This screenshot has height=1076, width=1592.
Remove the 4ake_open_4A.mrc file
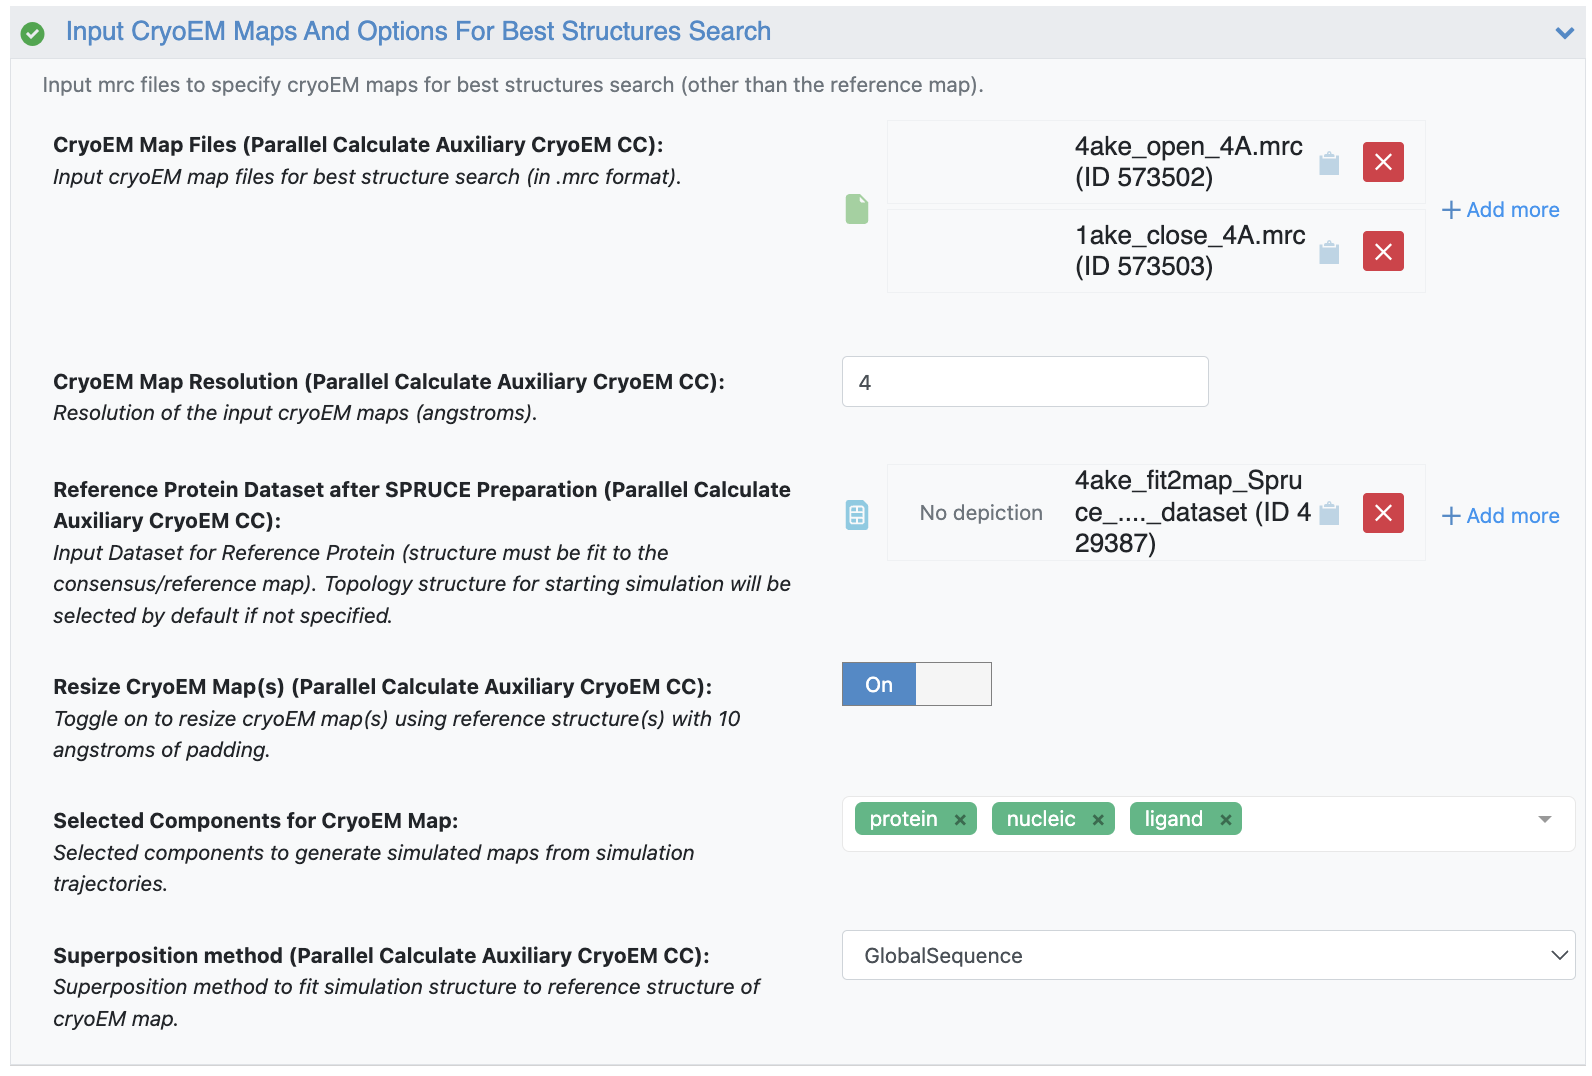[x=1383, y=162]
